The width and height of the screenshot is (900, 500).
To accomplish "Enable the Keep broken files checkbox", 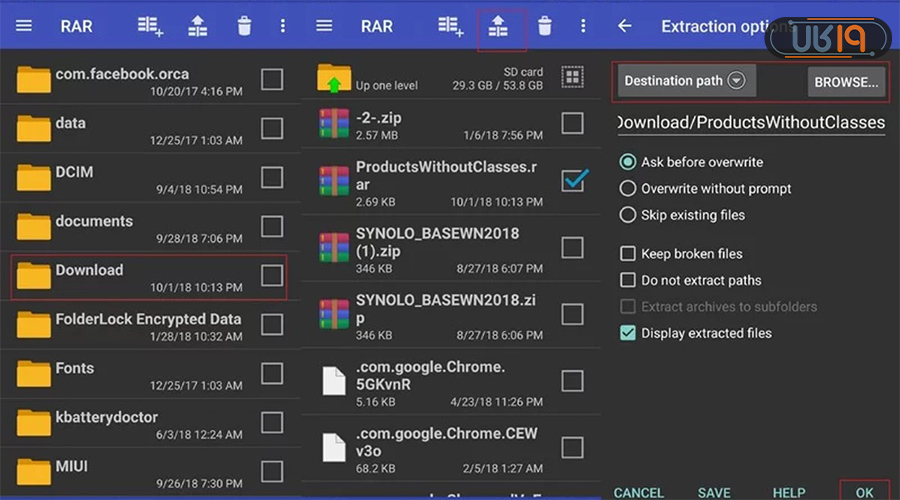I will pos(628,254).
